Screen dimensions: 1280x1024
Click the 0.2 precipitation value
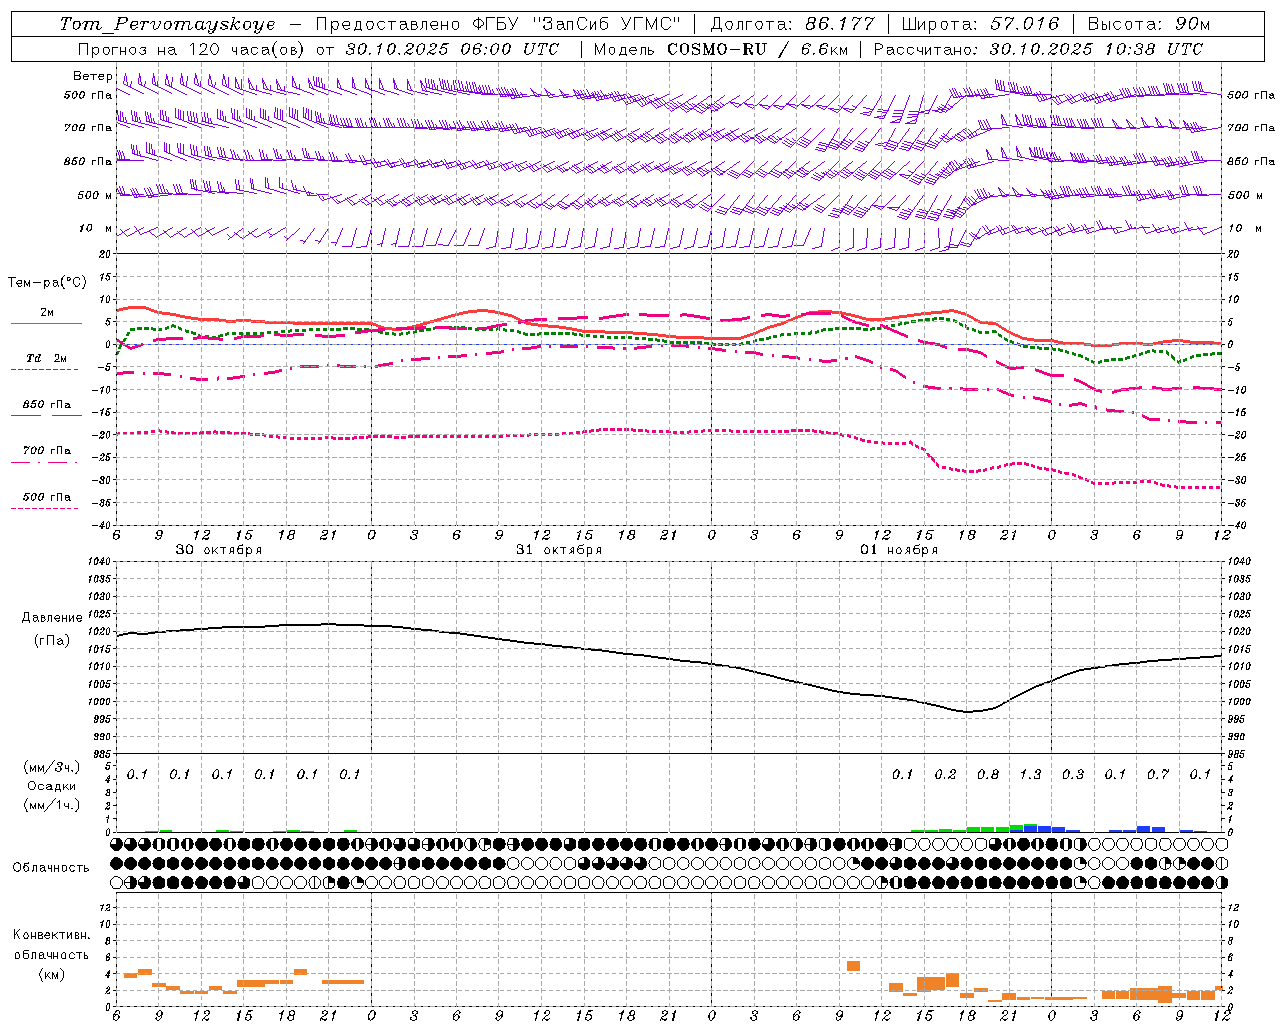point(945,775)
